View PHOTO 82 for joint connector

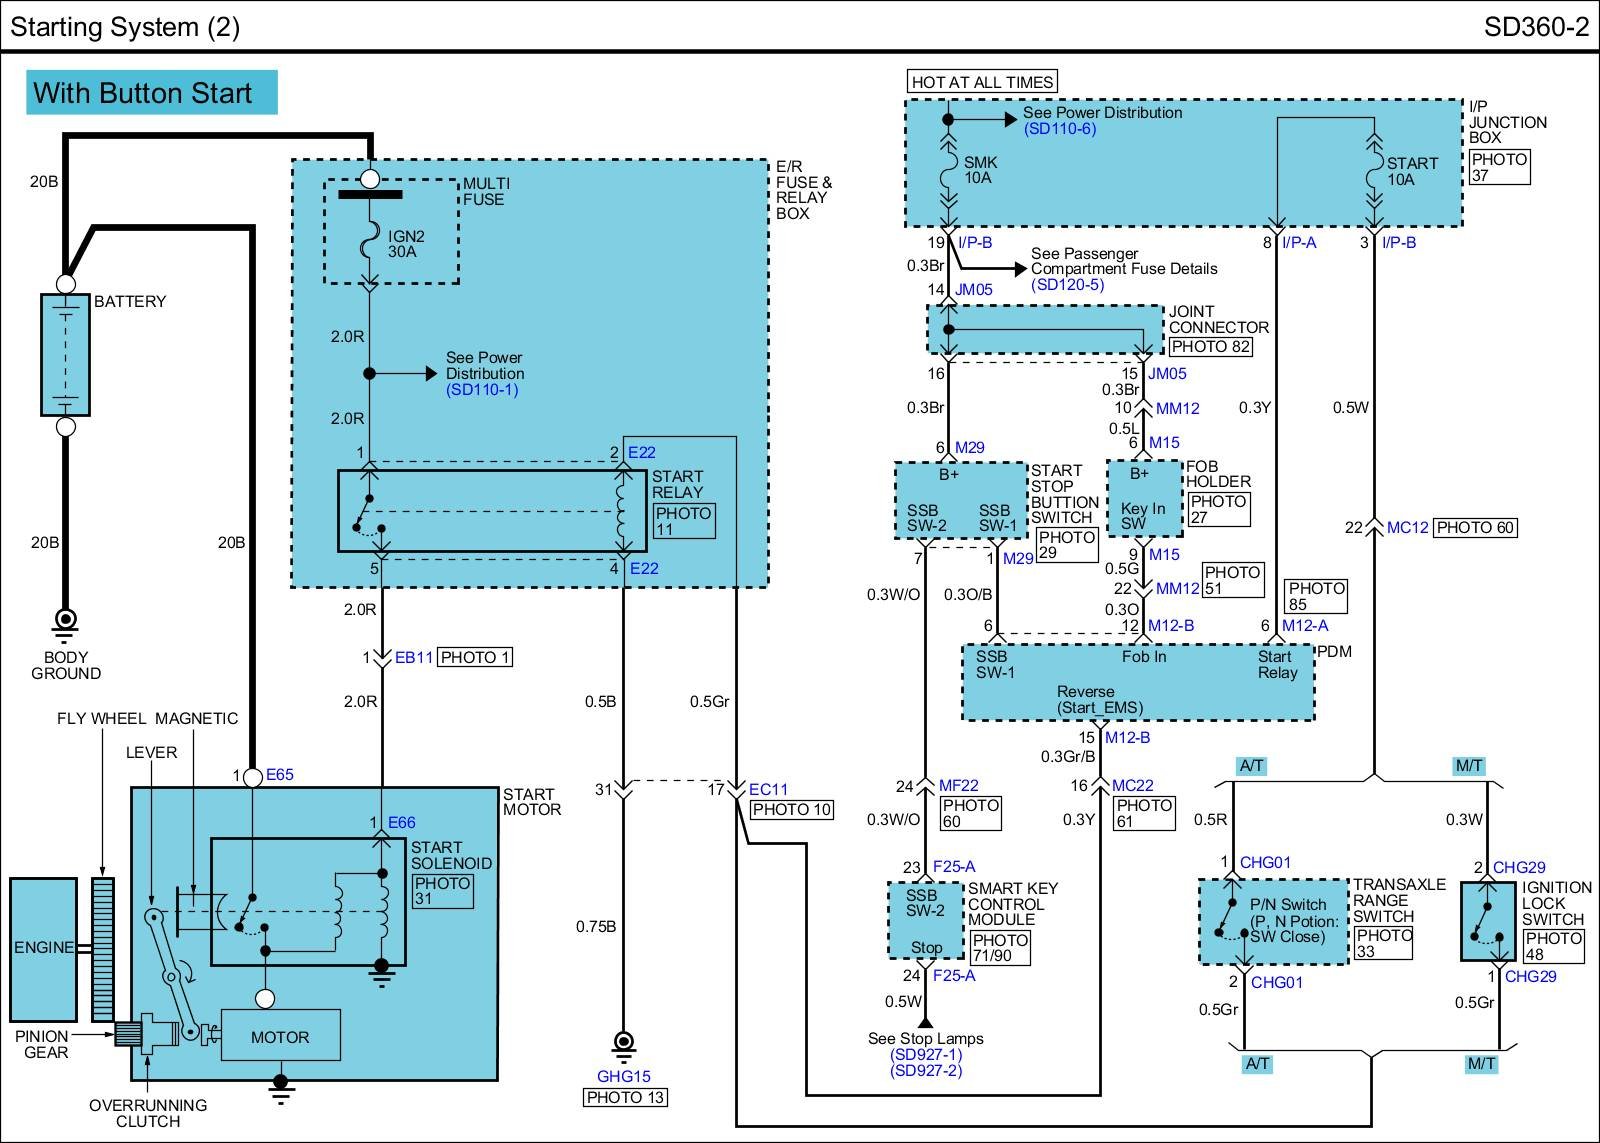(x=1210, y=347)
